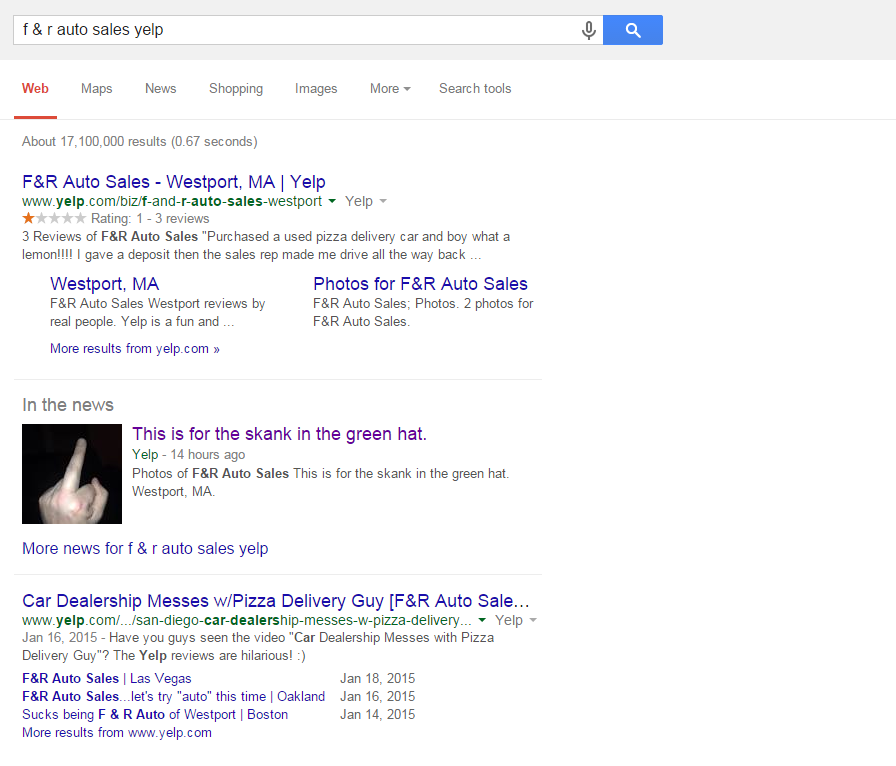The image size is (896, 766).
Task: Switch to Images results tab
Action: pos(316,89)
